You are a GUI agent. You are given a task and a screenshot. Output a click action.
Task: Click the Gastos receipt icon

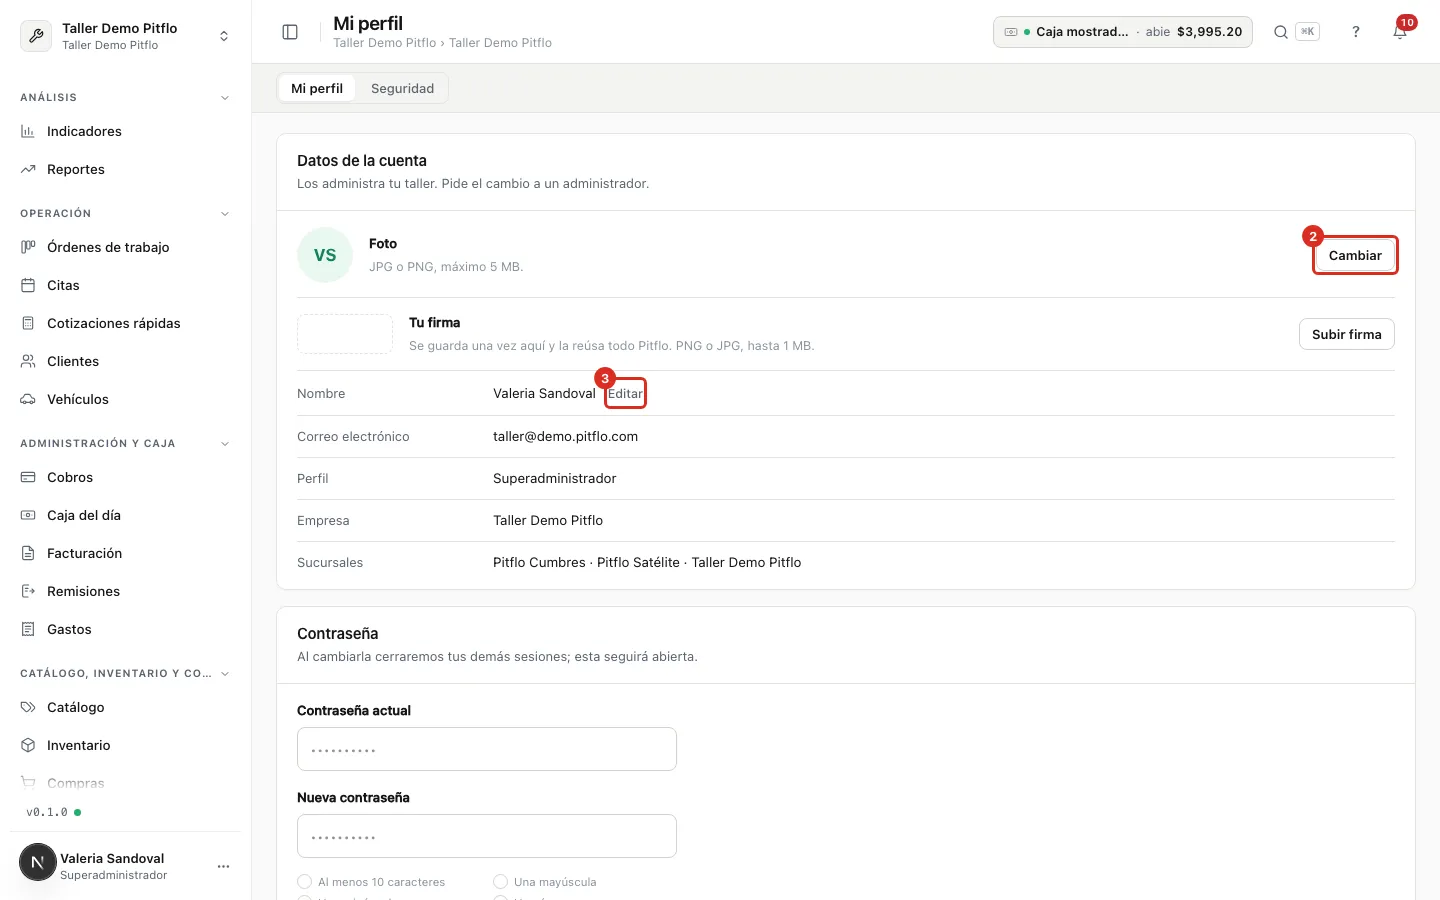(x=28, y=629)
